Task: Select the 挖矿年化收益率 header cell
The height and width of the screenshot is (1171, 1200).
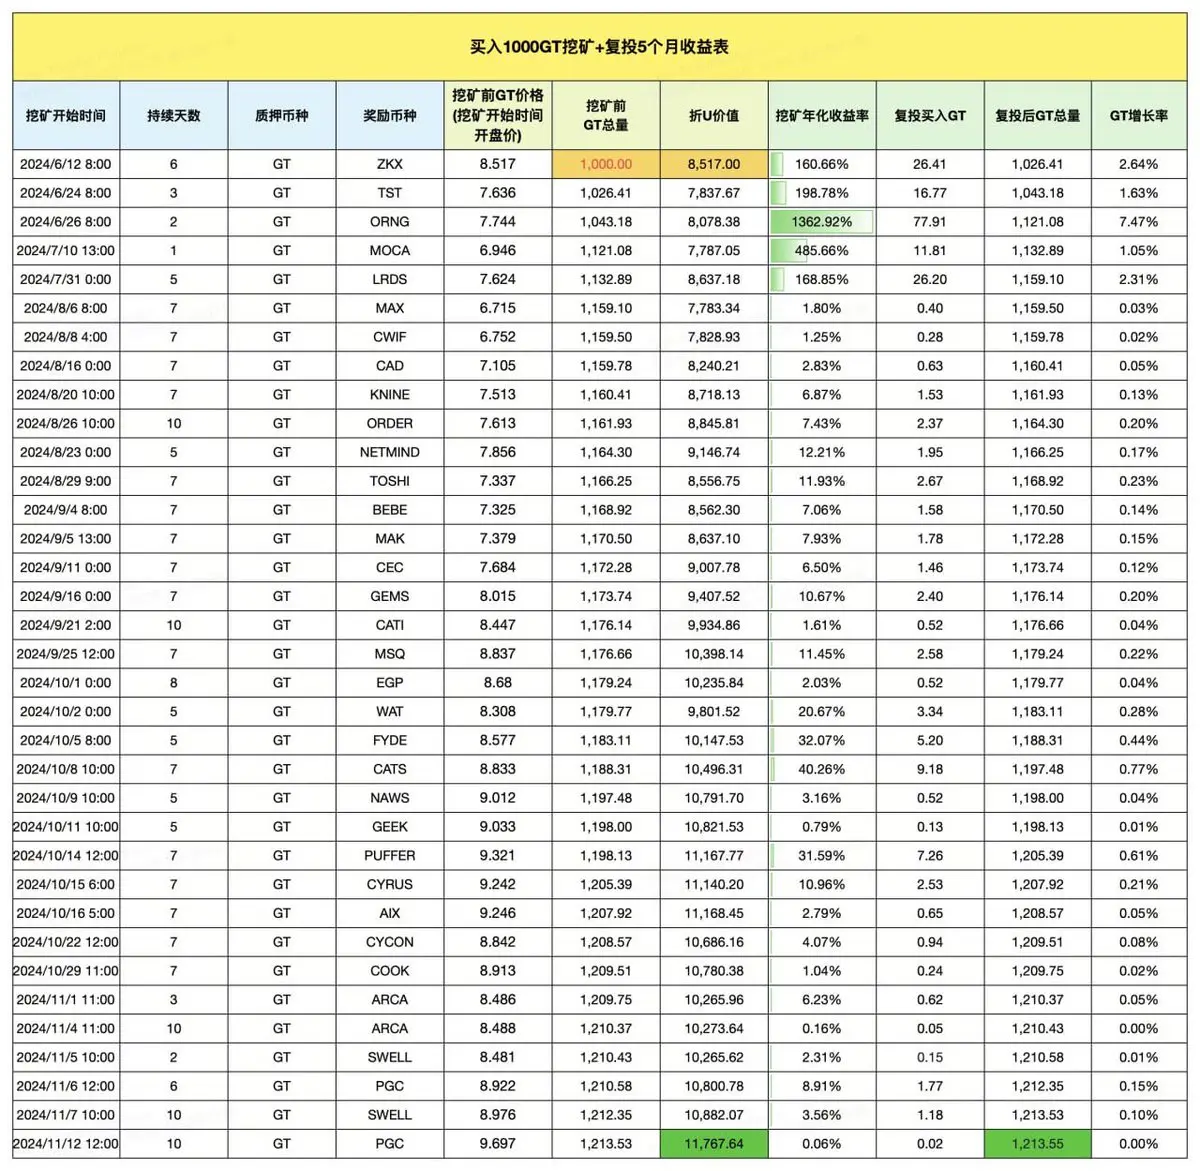Action: coord(822,116)
